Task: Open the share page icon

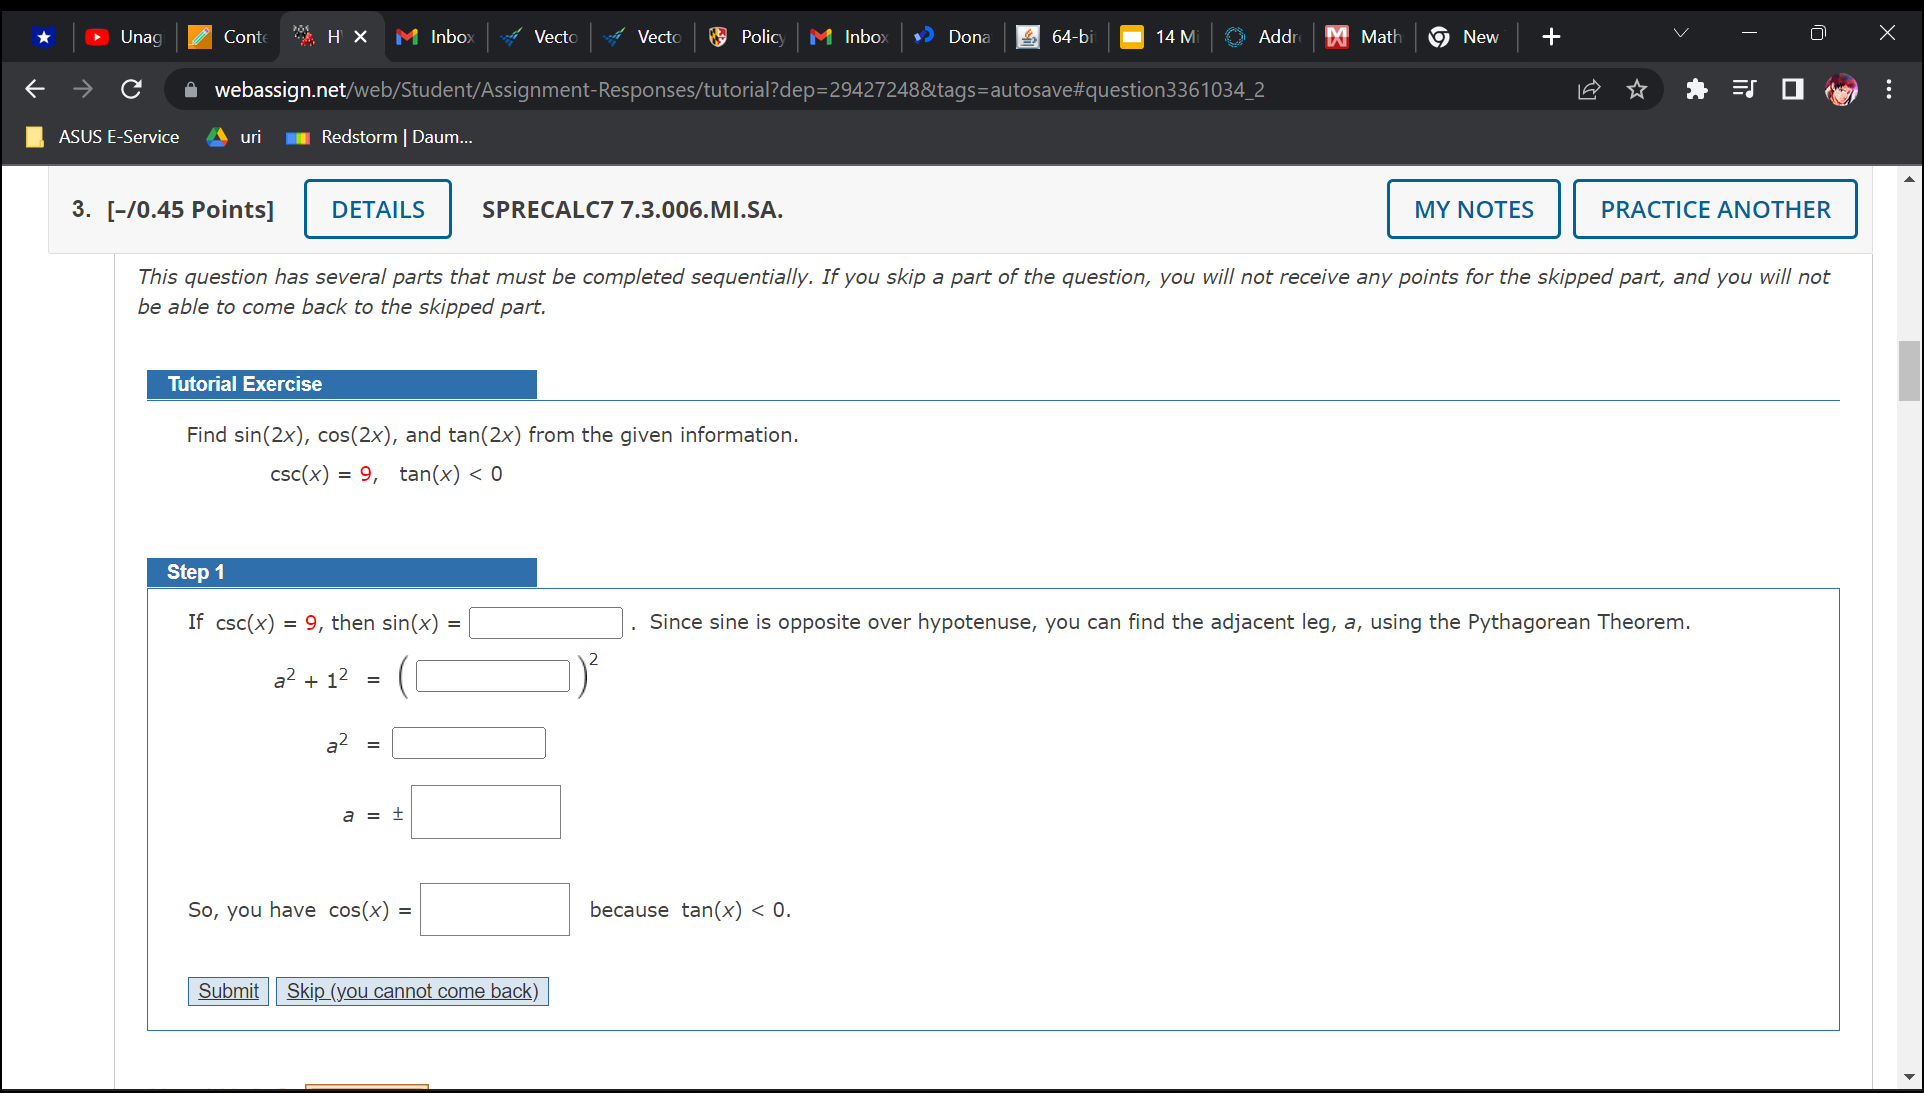Action: (1589, 90)
